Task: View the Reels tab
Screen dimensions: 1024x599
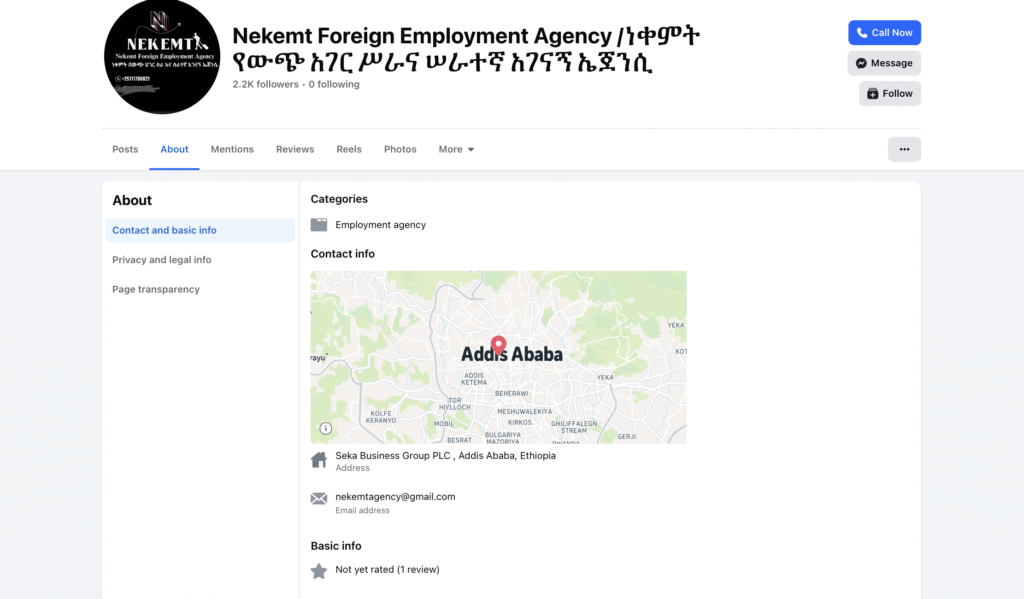Action: (x=349, y=149)
